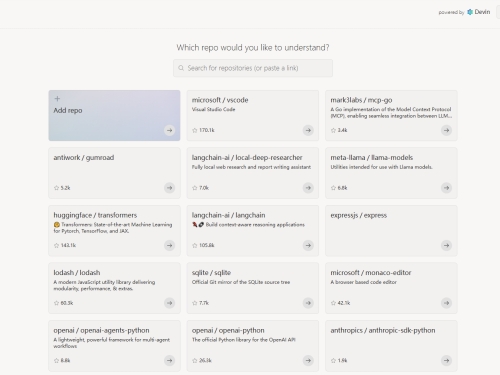Image resolution: width=500 pixels, height=375 pixels.
Task: Click the arrow on anthropics / anthropic-sdk-python card
Action: pyautogui.click(x=446, y=360)
